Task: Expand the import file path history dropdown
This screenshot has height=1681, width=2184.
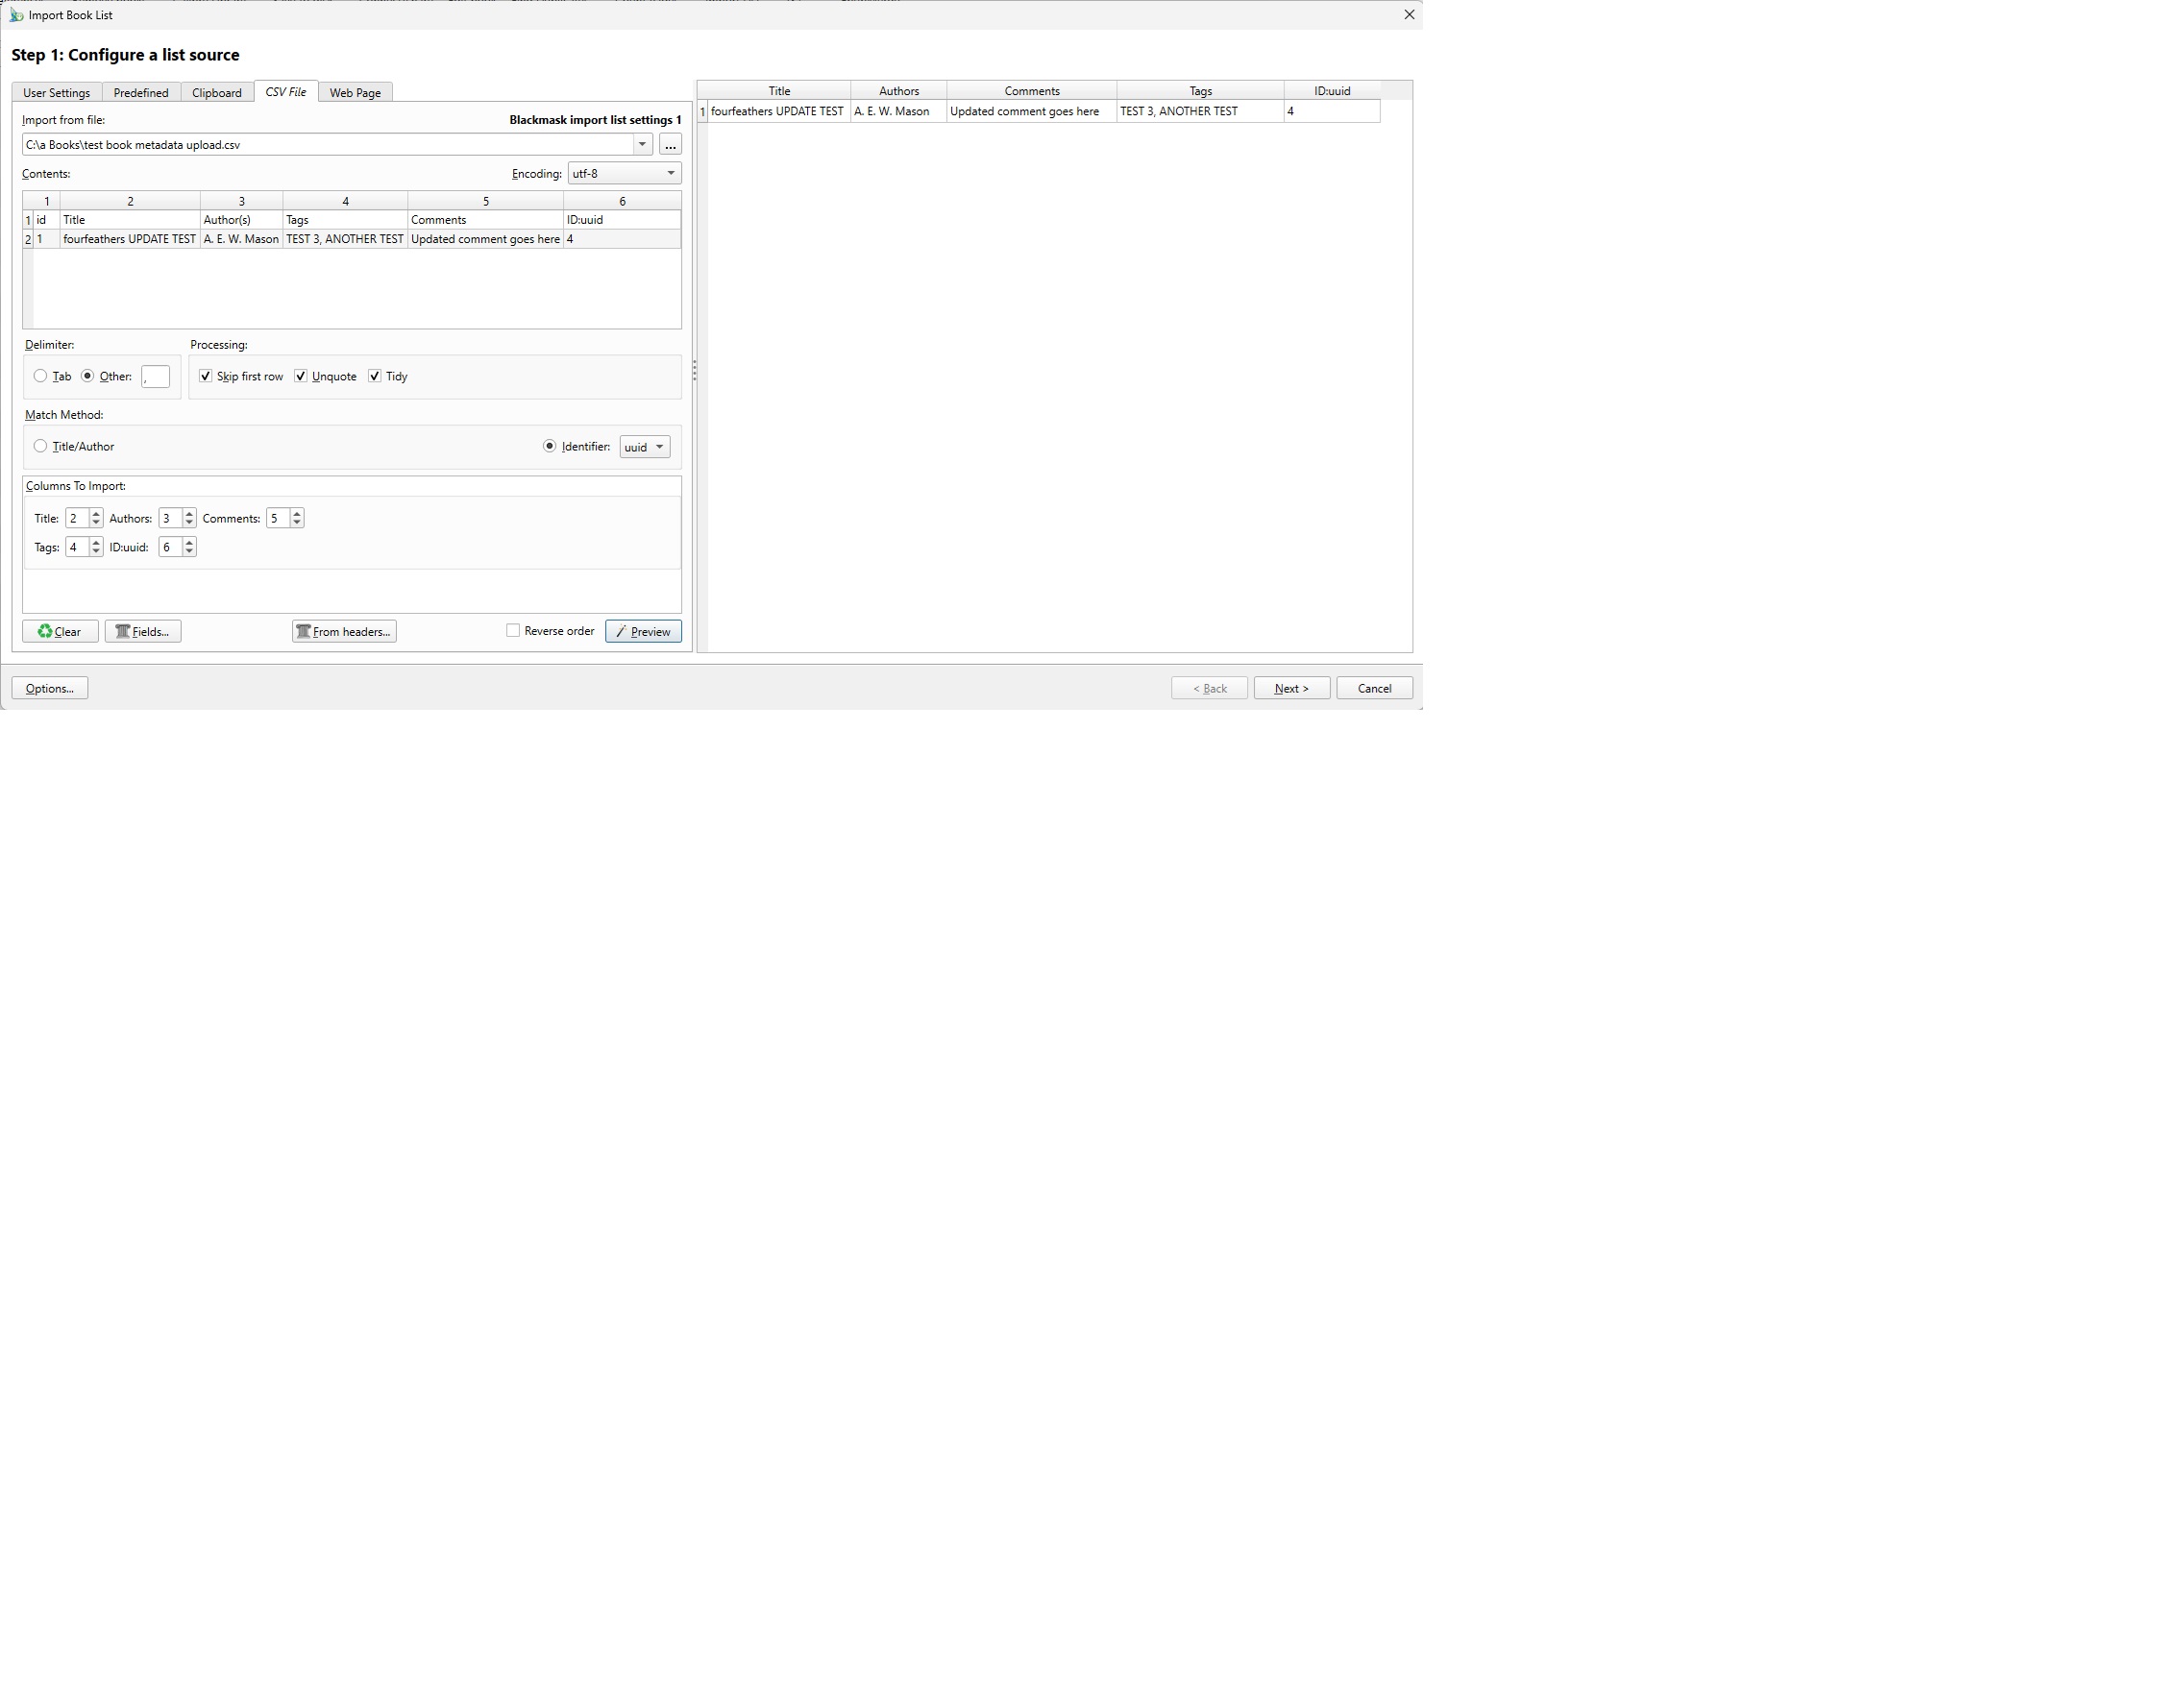Action: click(x=642, y=144)
